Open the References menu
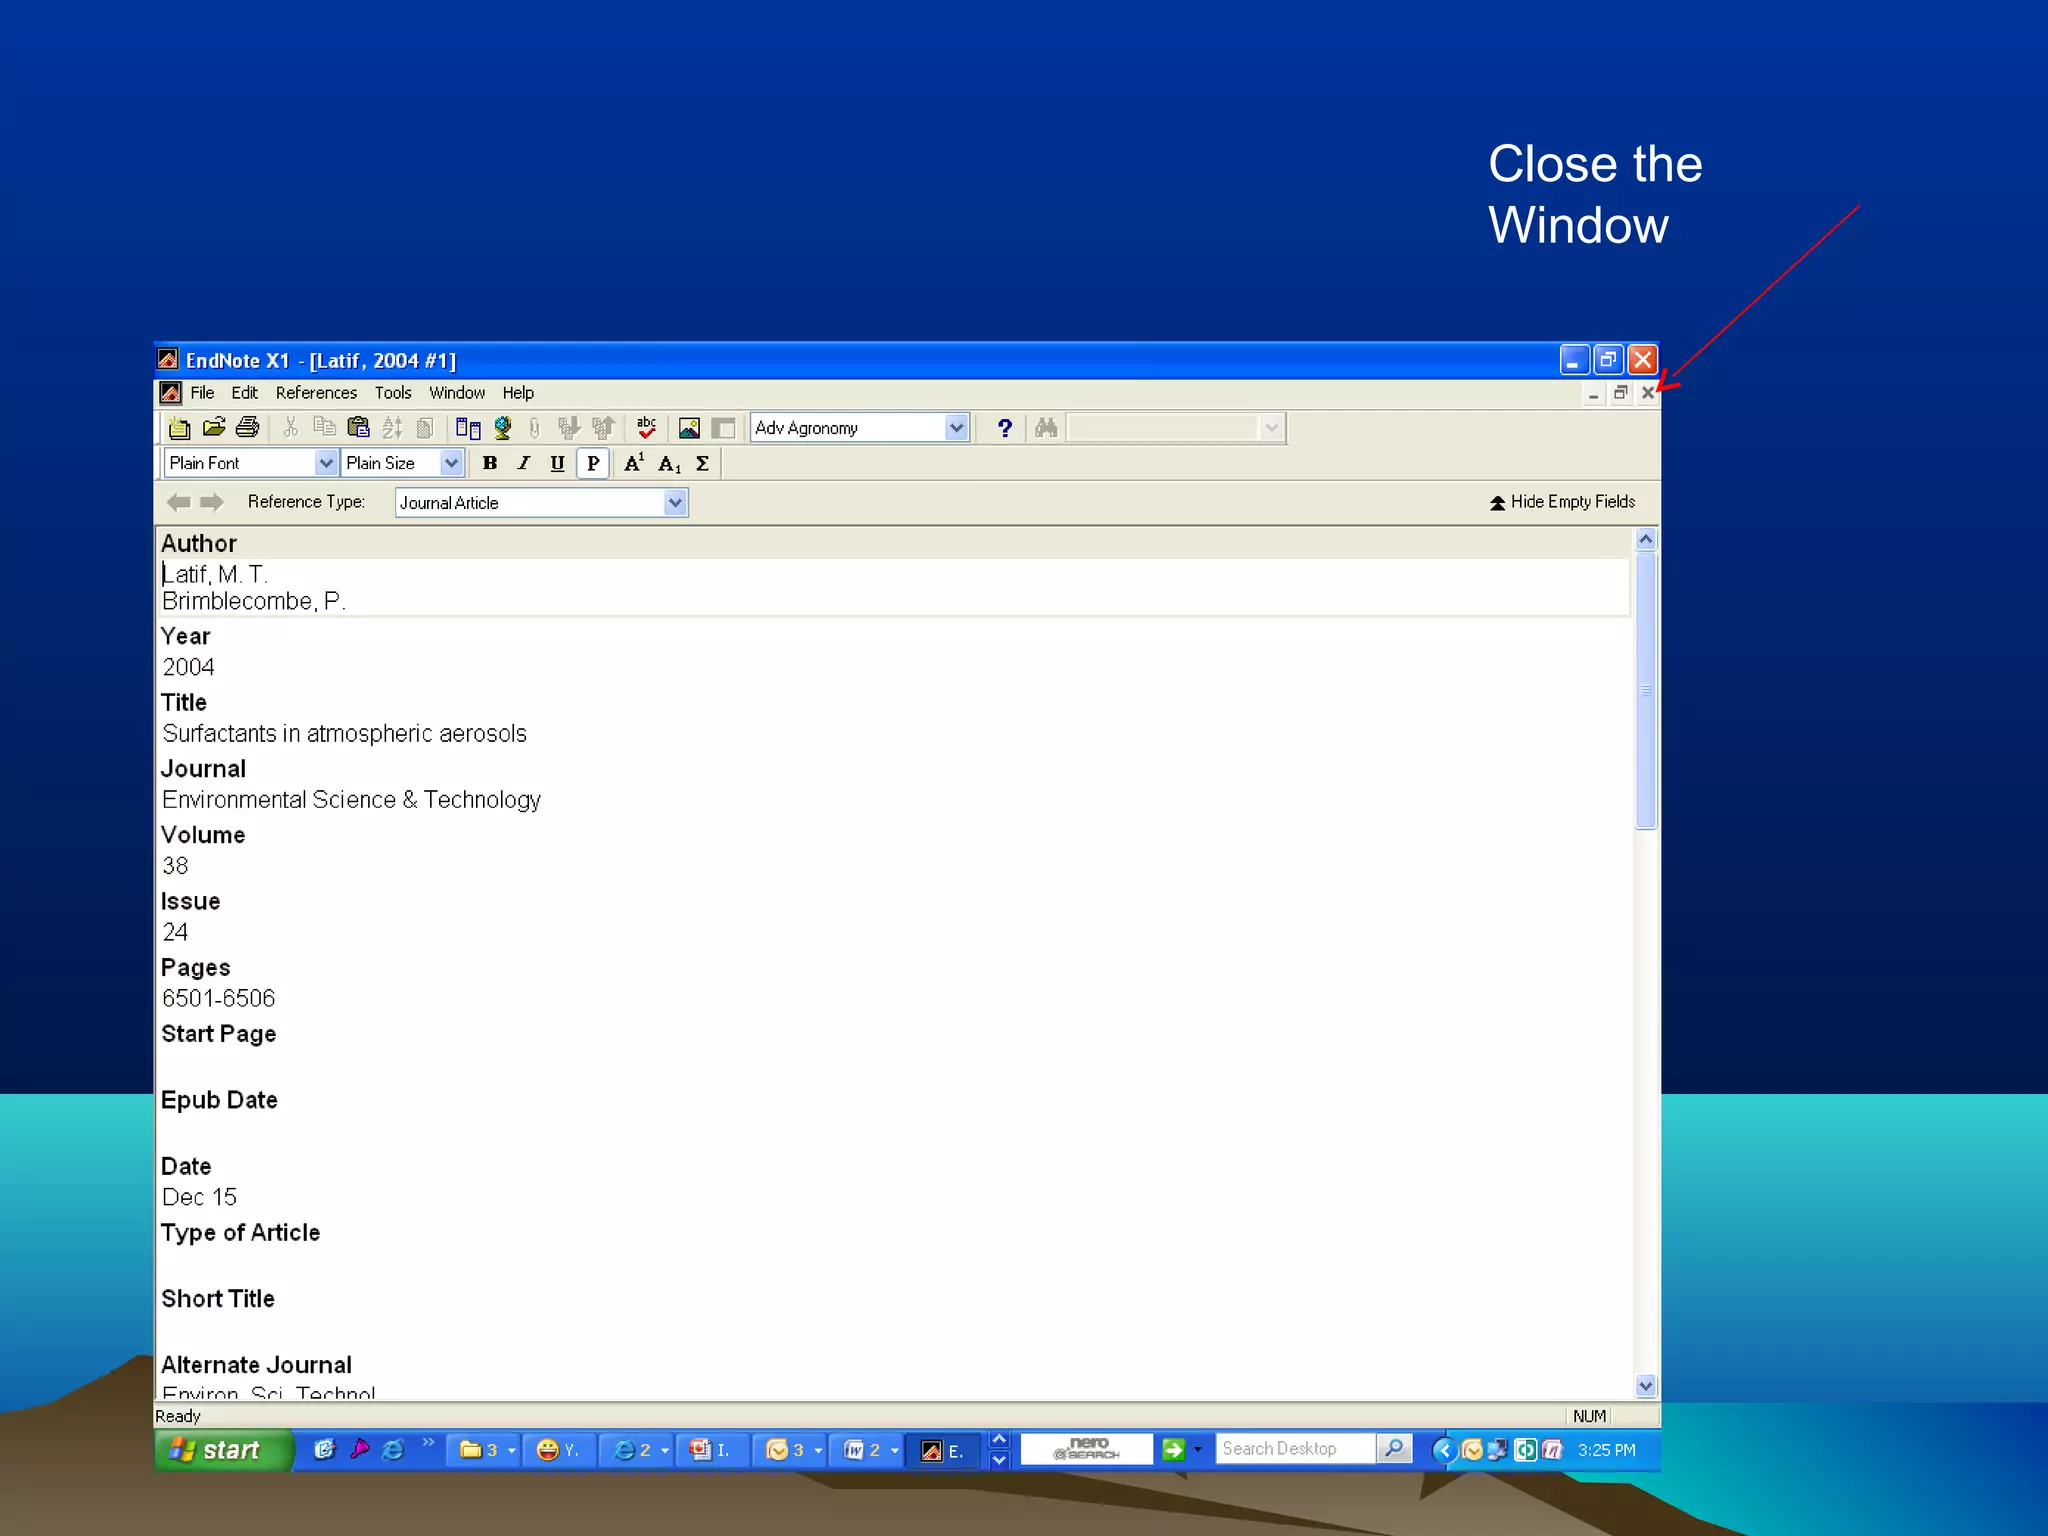Viewport: 2048px width, 1536px height. tap(316, 393)
